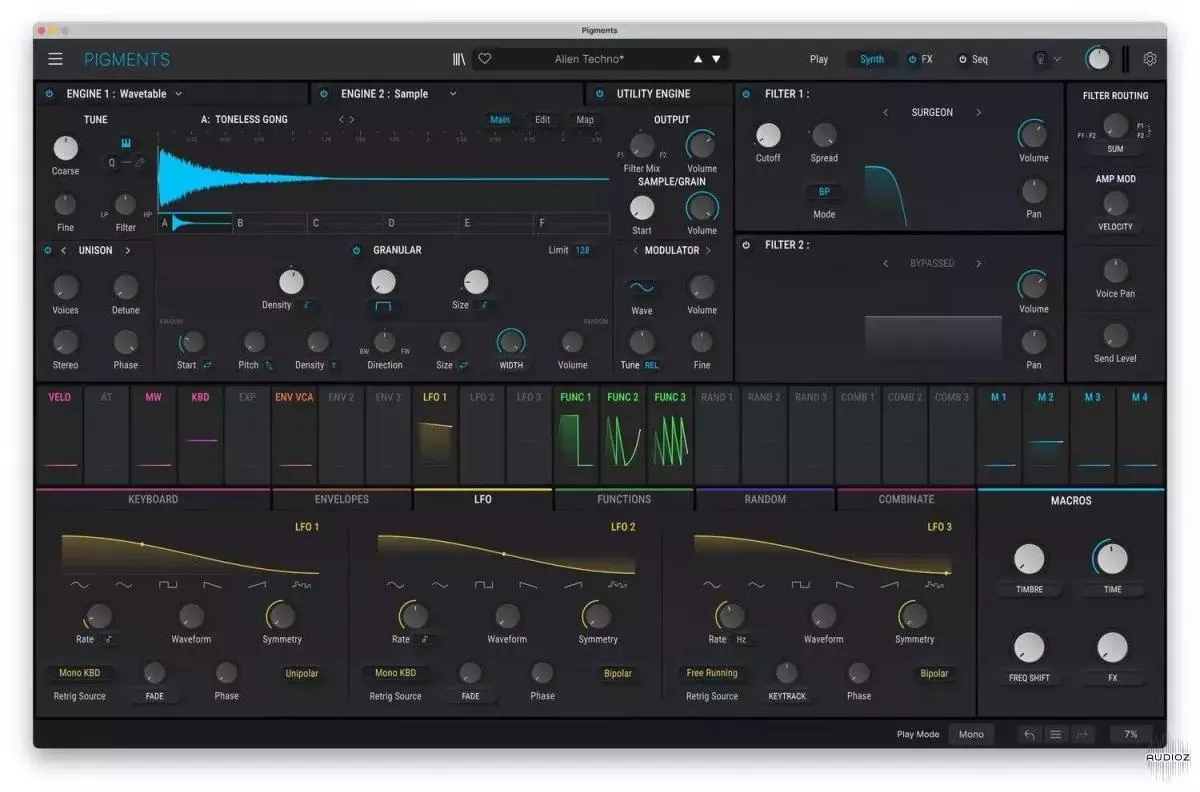Select the sine wave icon in Modulator
The height and width of the screenshot is (792, 1200).
[642, 288]
